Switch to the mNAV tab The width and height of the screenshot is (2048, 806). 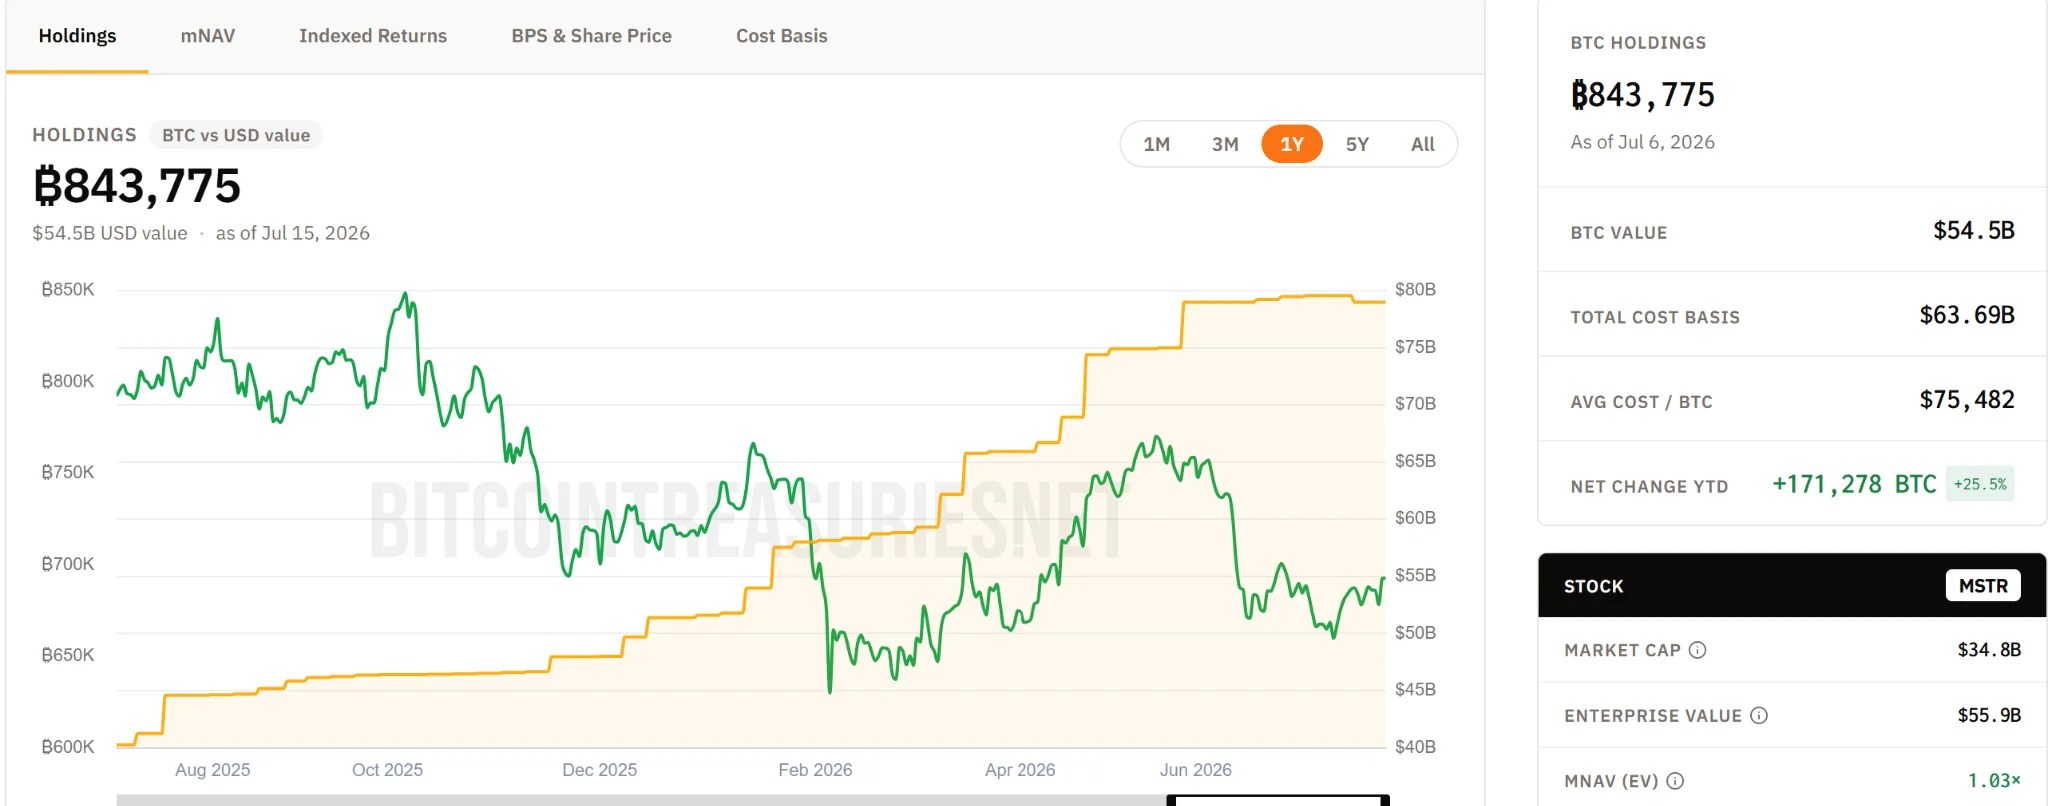207,36
